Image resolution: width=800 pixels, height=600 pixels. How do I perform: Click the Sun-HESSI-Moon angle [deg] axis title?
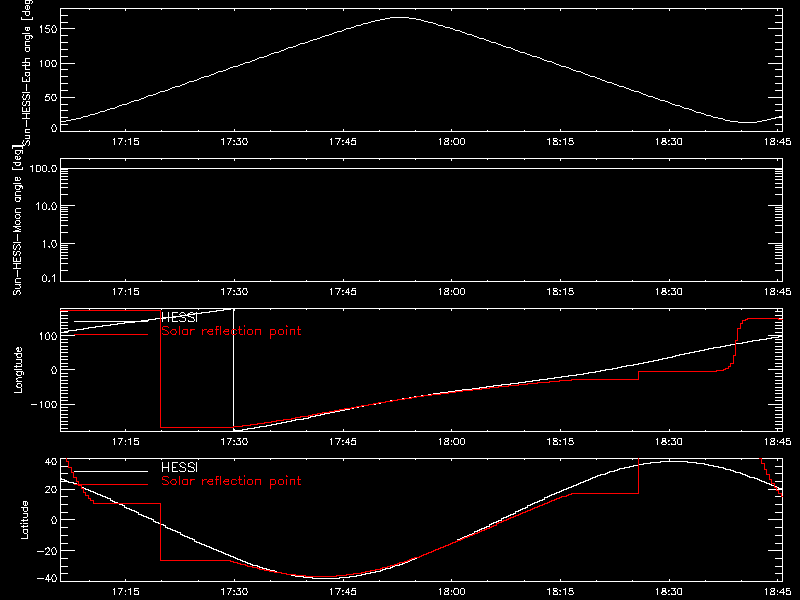[17, 220]
